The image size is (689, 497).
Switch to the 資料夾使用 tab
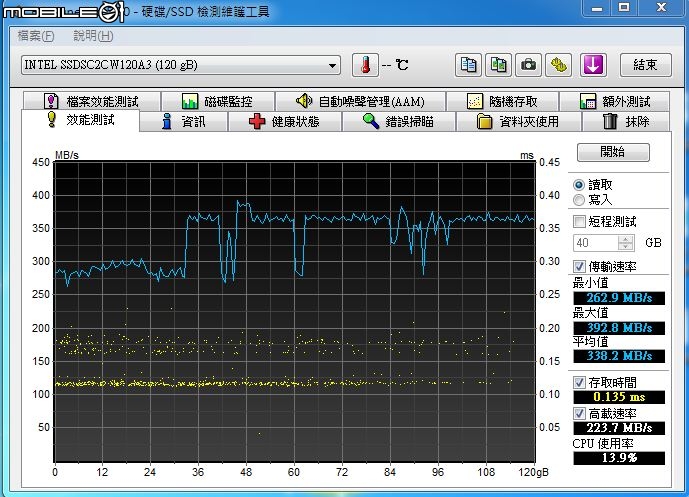tap(519, 121)
